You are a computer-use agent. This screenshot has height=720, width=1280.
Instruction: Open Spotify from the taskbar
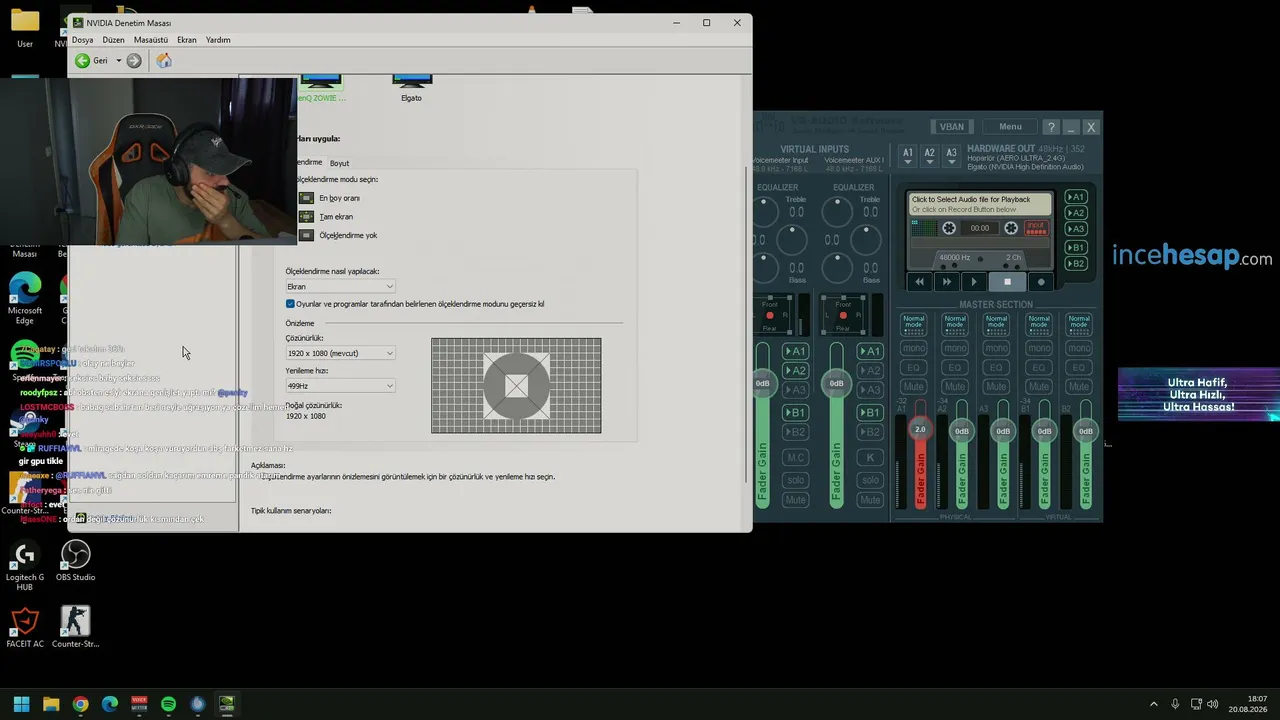[168, 704]
